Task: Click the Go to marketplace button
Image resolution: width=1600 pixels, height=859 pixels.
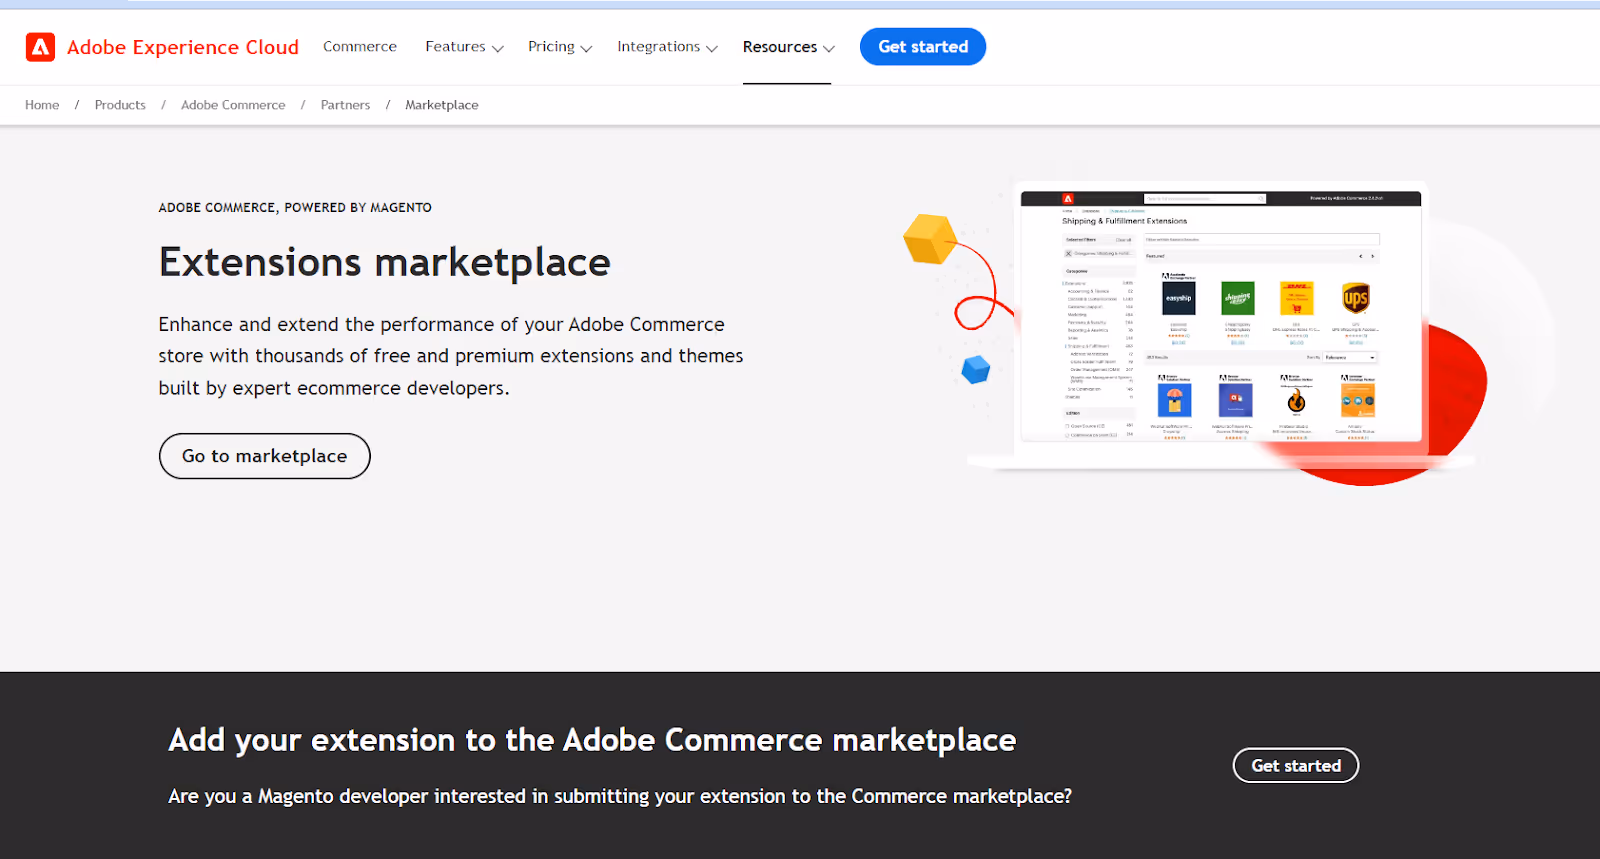Action: (x=265, y=456)
